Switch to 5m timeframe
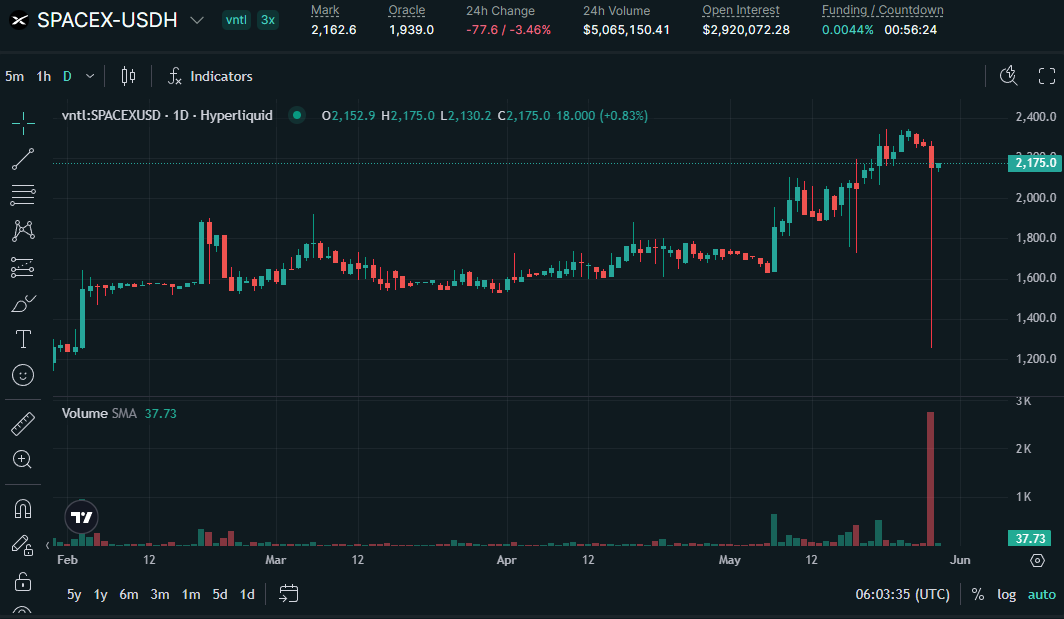This screenshot has width=1064, height=619. [x=14, y=76]
